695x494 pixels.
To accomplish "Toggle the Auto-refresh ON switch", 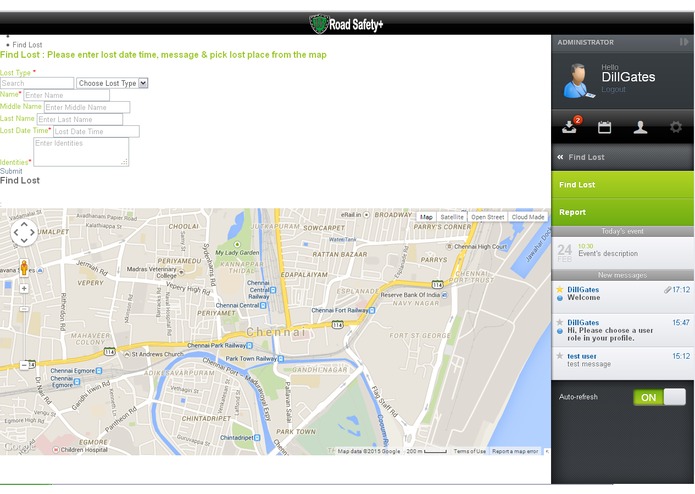I will pos(660,397).
